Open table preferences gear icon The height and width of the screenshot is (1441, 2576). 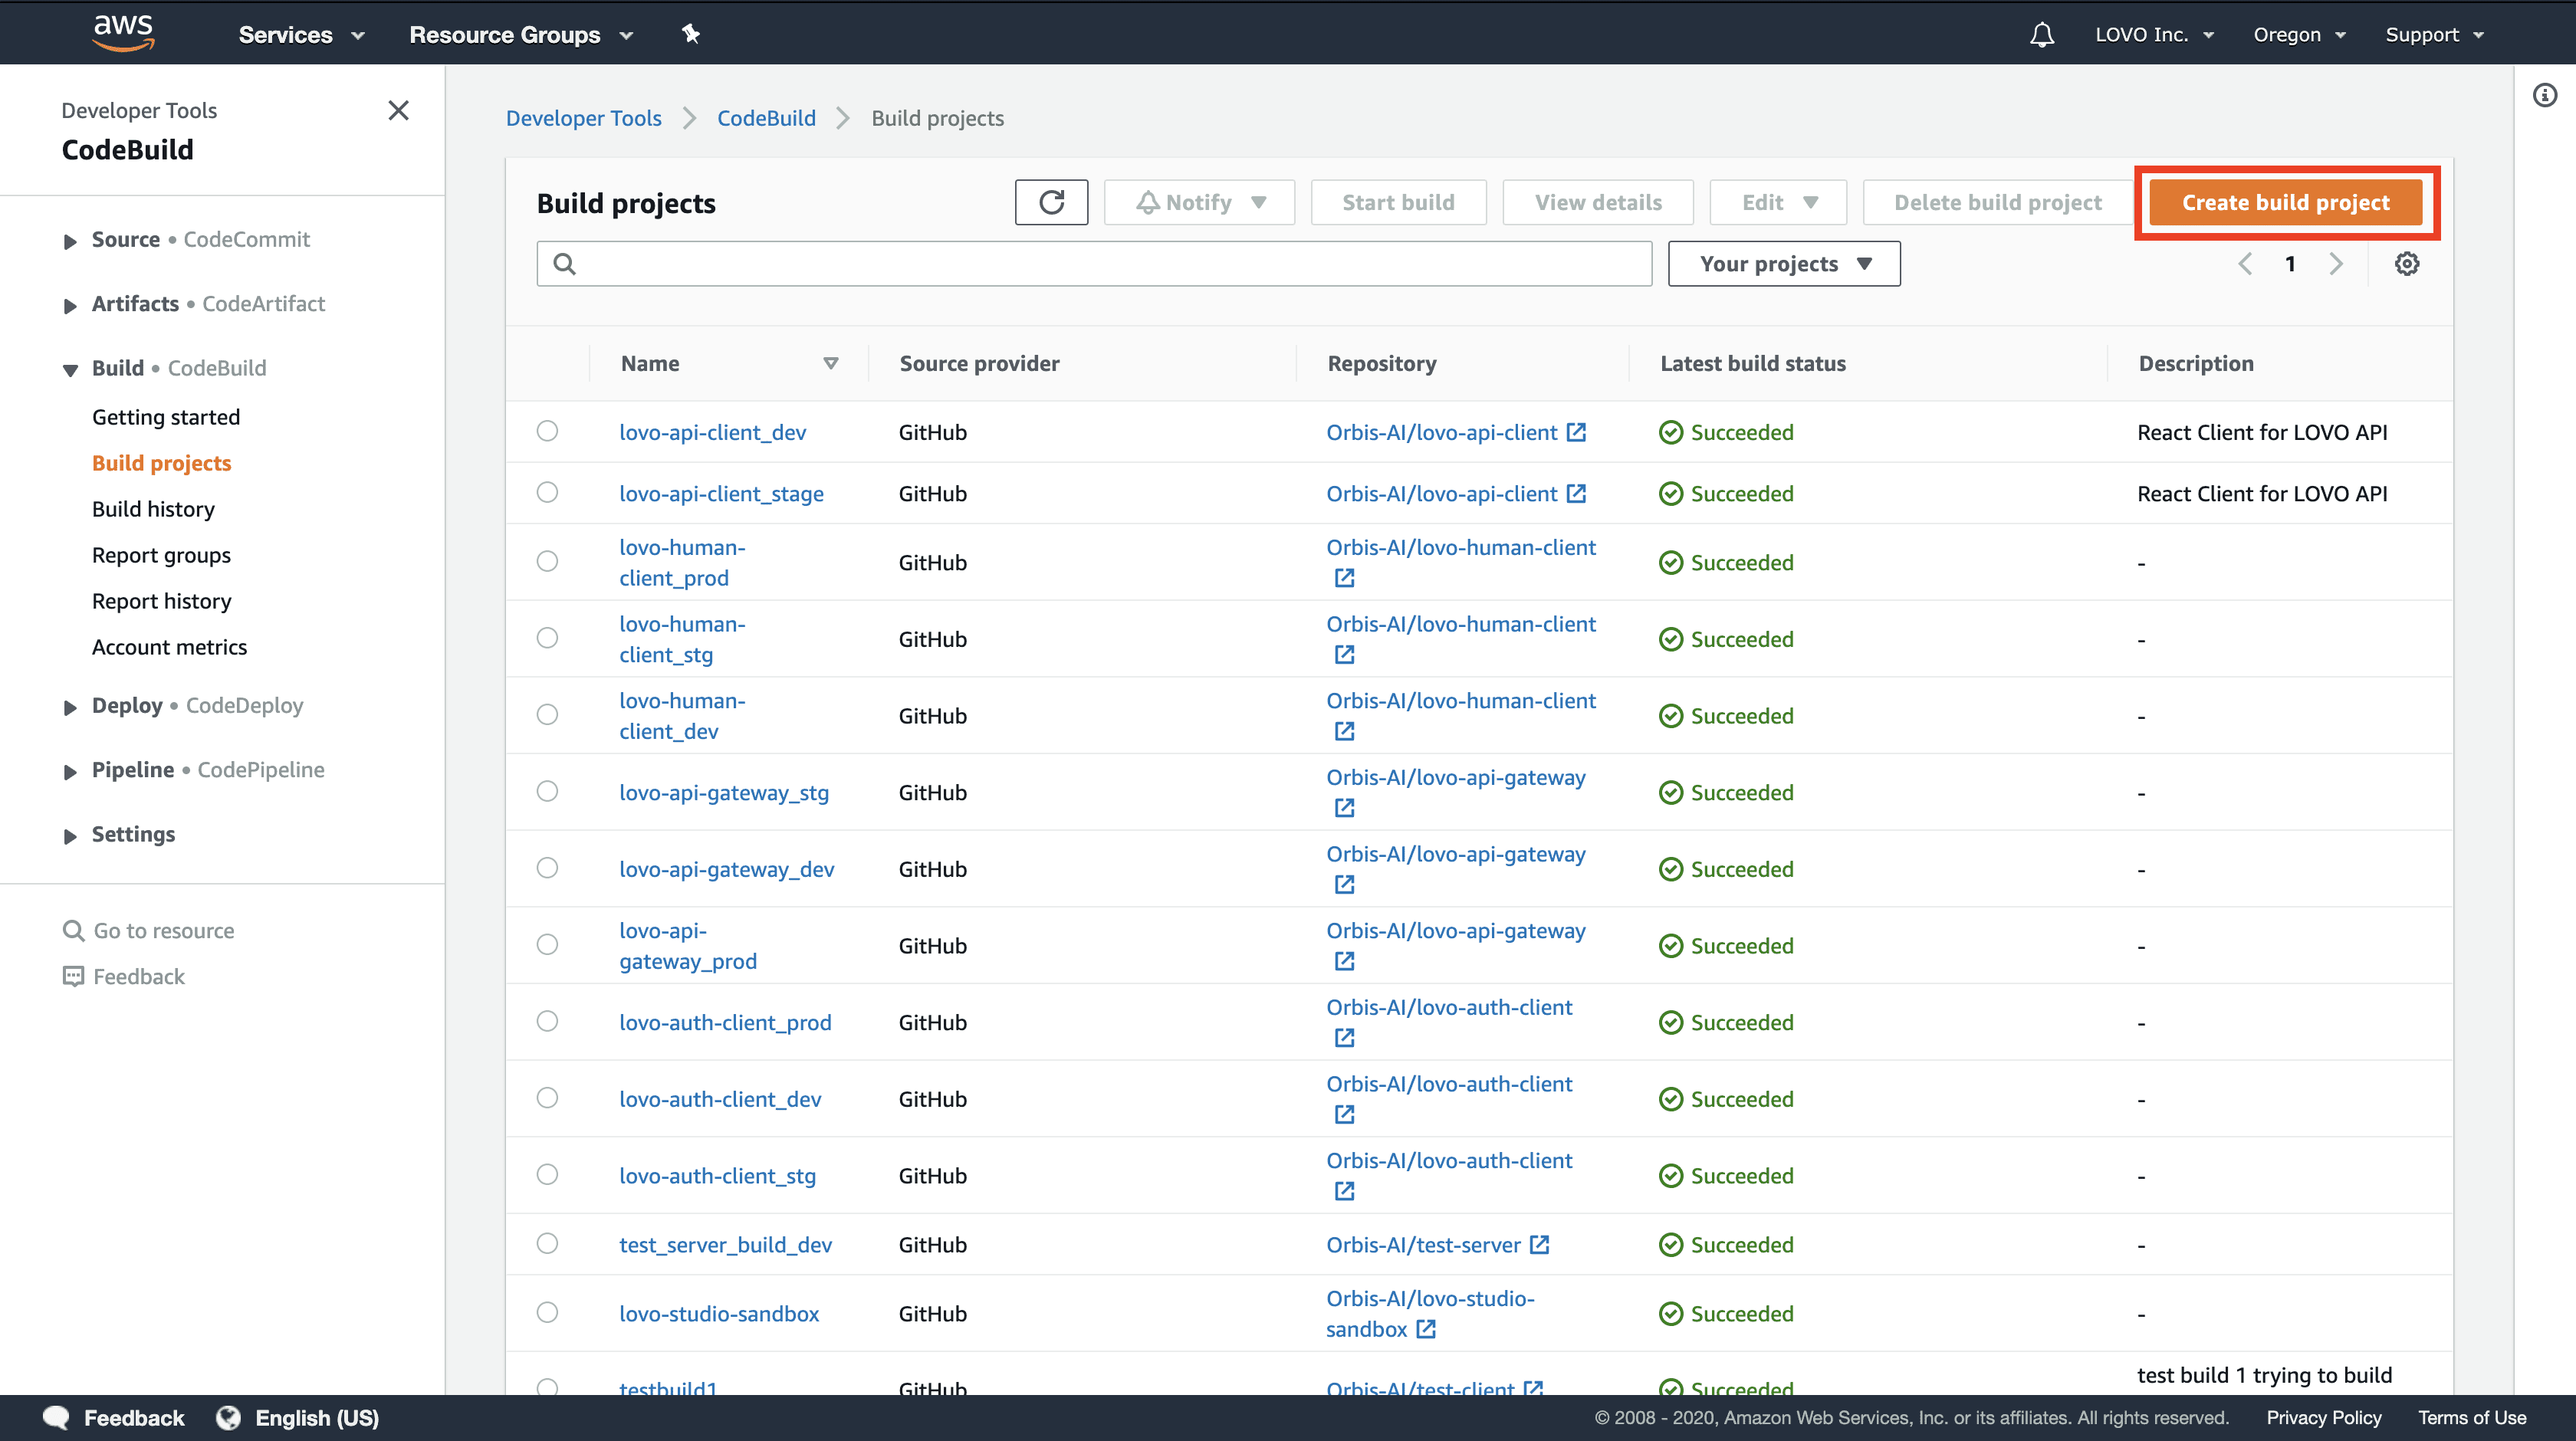2407,264
